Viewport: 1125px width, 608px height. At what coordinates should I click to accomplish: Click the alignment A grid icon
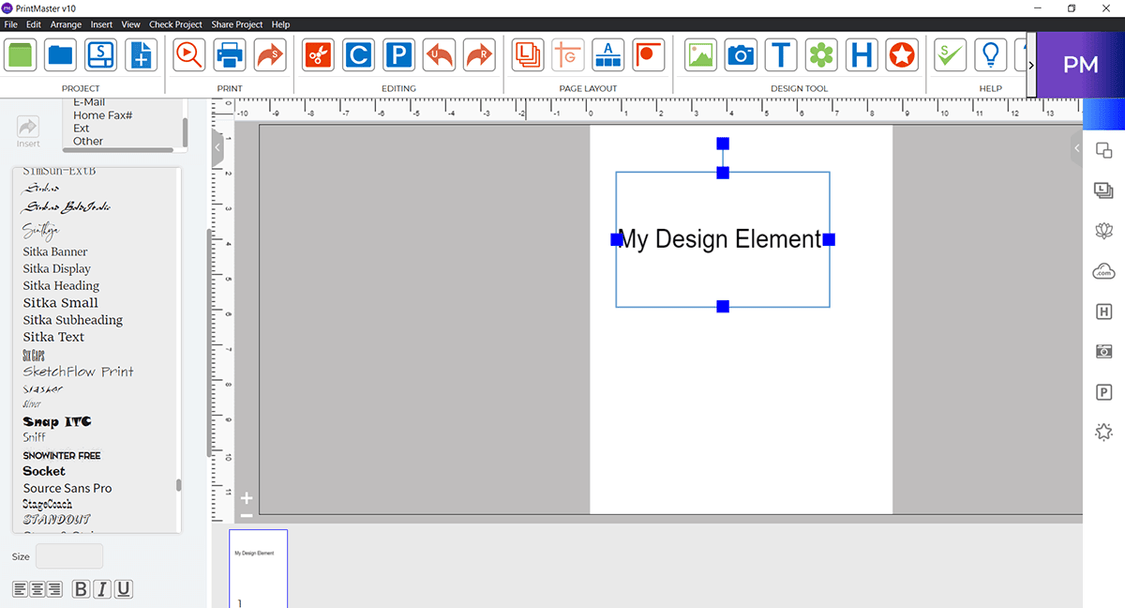608,55
